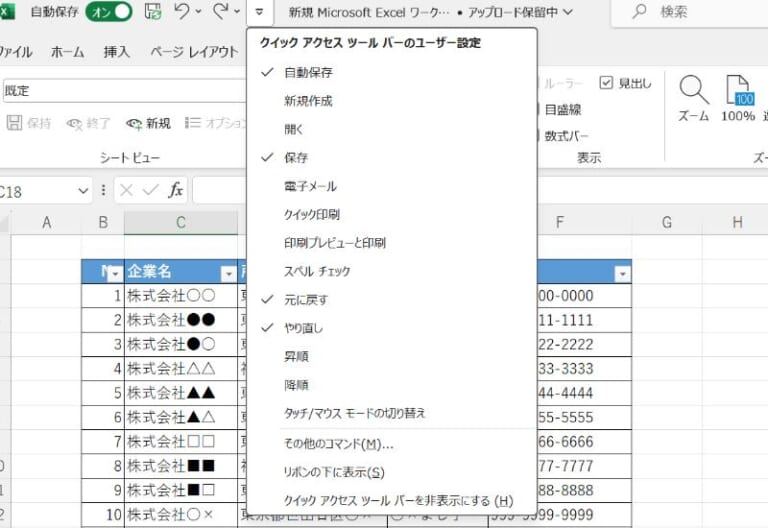Select 新規作成 from the menu
The width and height of the screenshot is (768, 528).
(x=392, y=101)
